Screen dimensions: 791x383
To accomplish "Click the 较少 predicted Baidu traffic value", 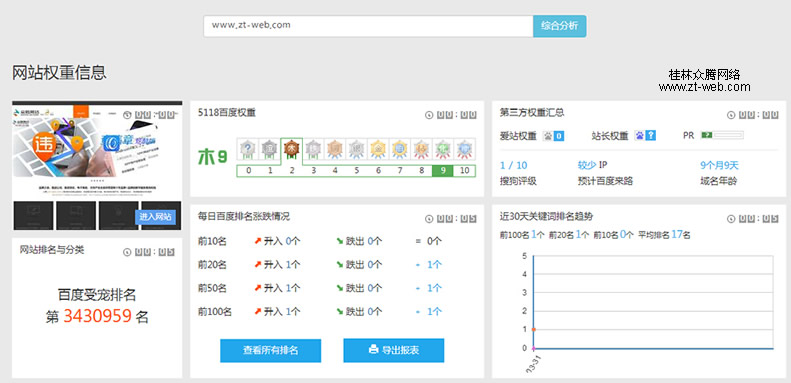I will coord(587,165).
